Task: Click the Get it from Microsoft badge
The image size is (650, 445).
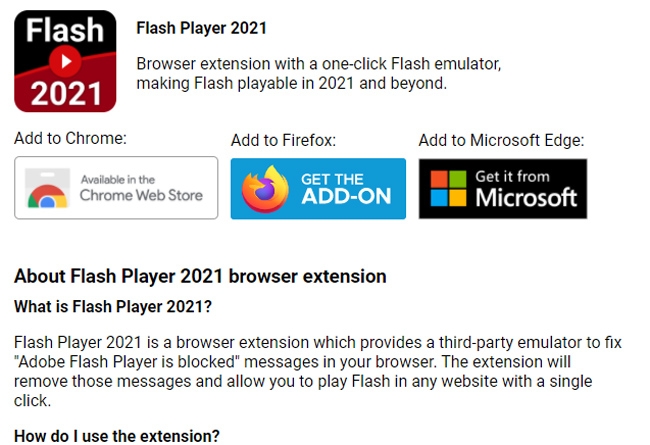Action: (503, 189)
